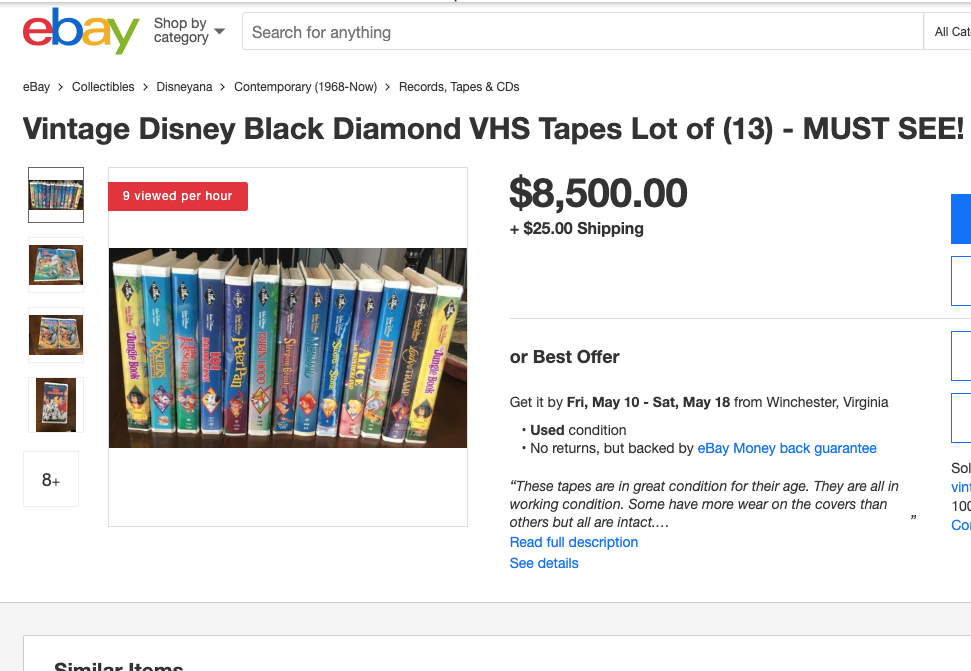The height and width of the screenshot is (671, 971).
Task: Navigate to Disneyana breadcrumb
Action: pos(184,87)
